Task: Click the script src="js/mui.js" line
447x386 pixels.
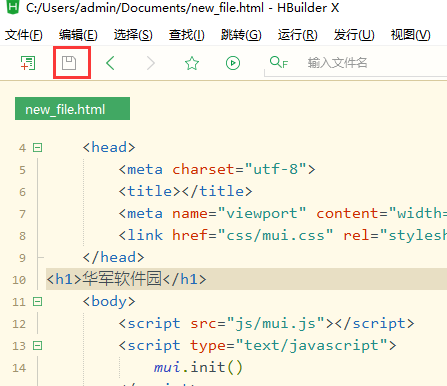Action: pos(266,323)
